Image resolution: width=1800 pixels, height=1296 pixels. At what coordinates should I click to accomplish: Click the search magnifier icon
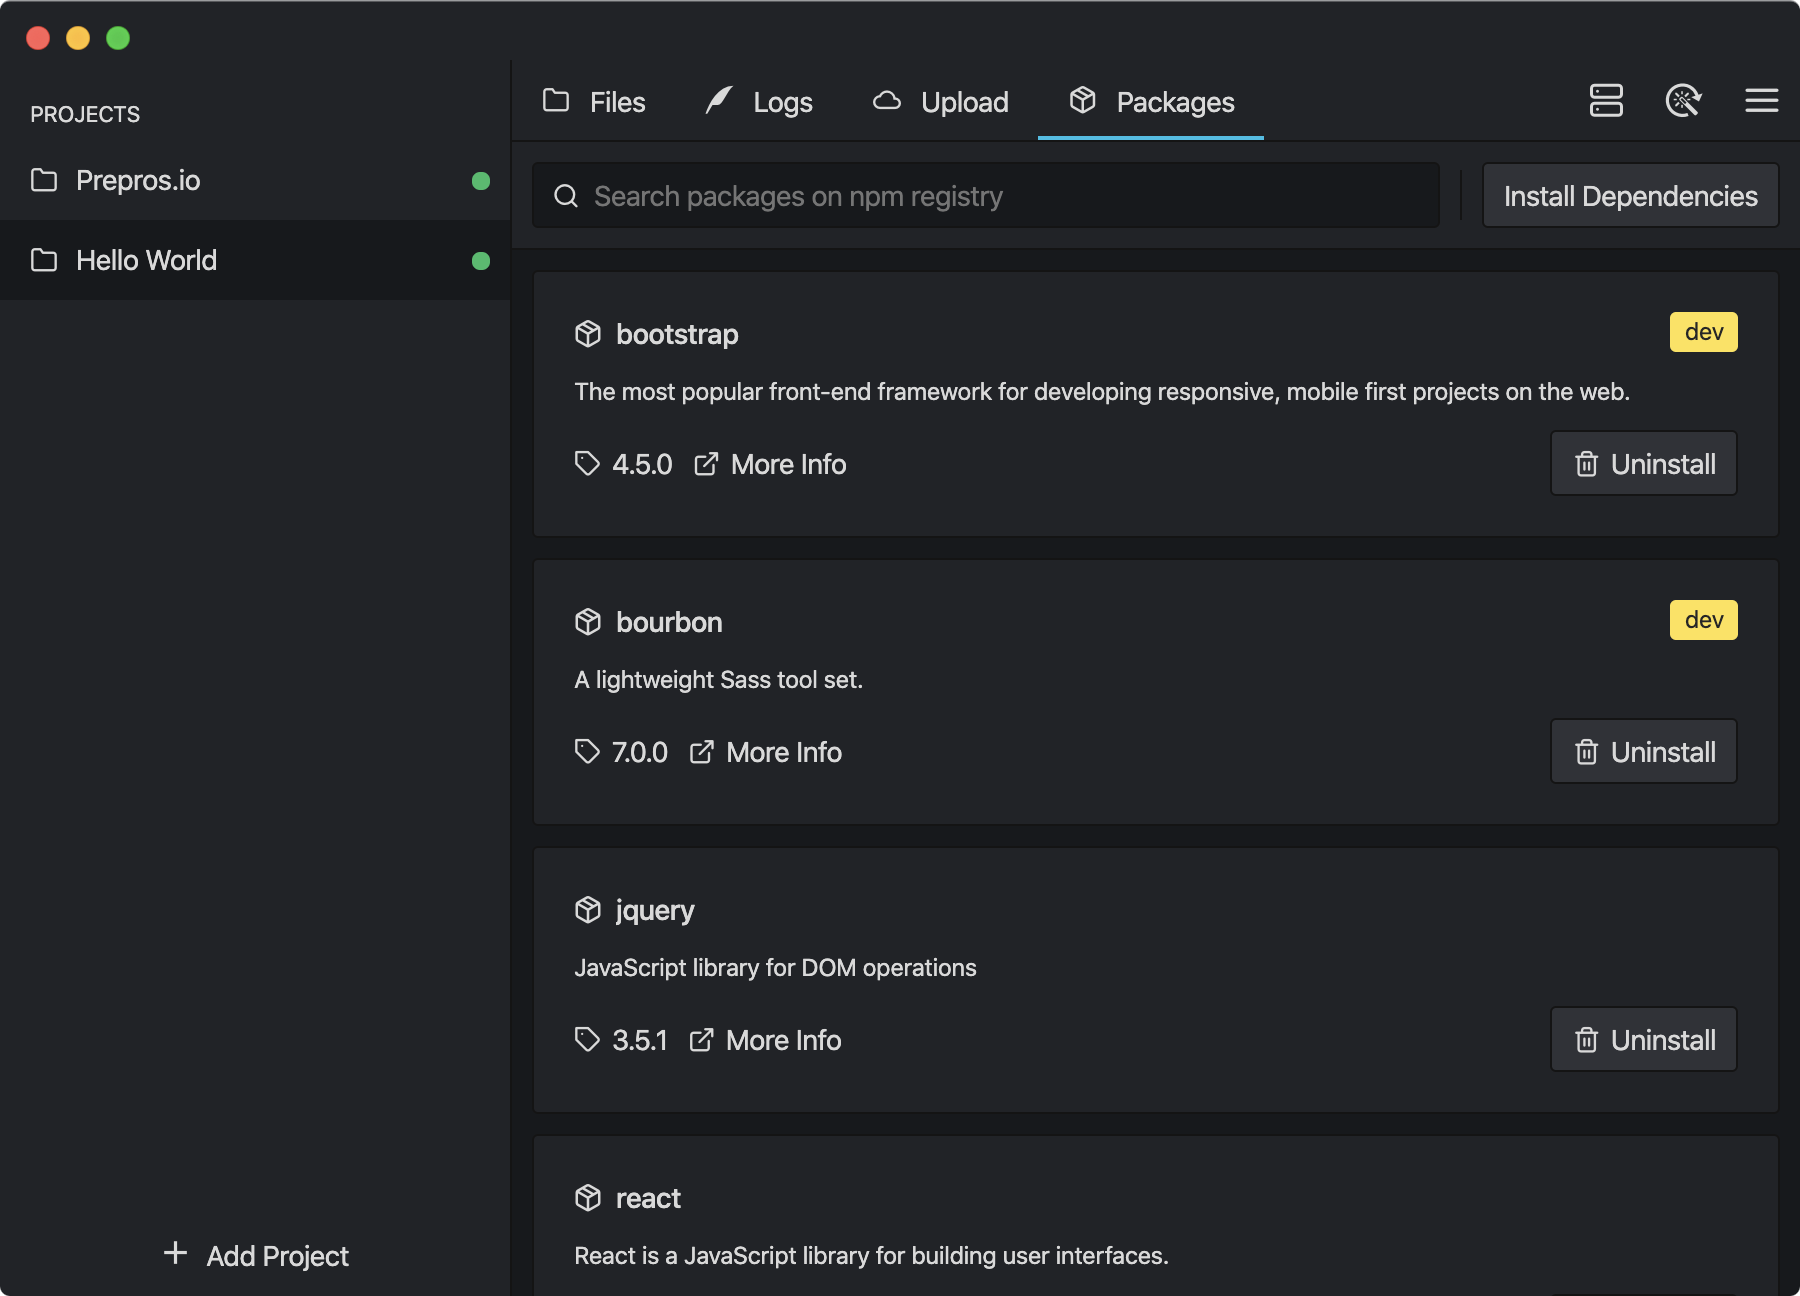click(566, 196)
